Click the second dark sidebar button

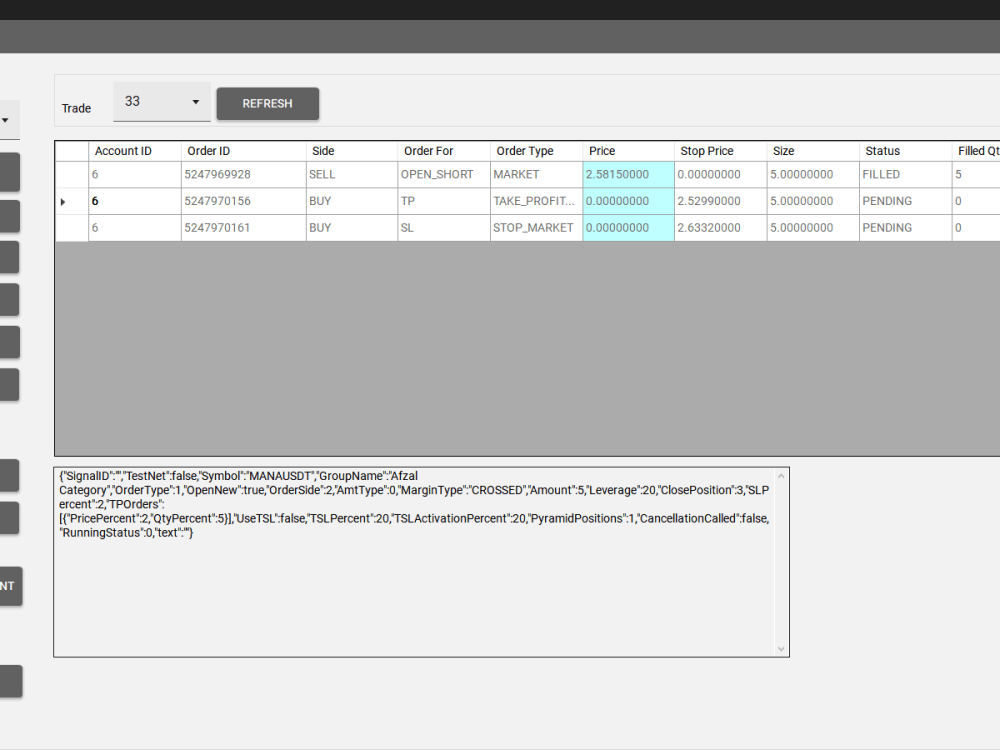point(10,216)
